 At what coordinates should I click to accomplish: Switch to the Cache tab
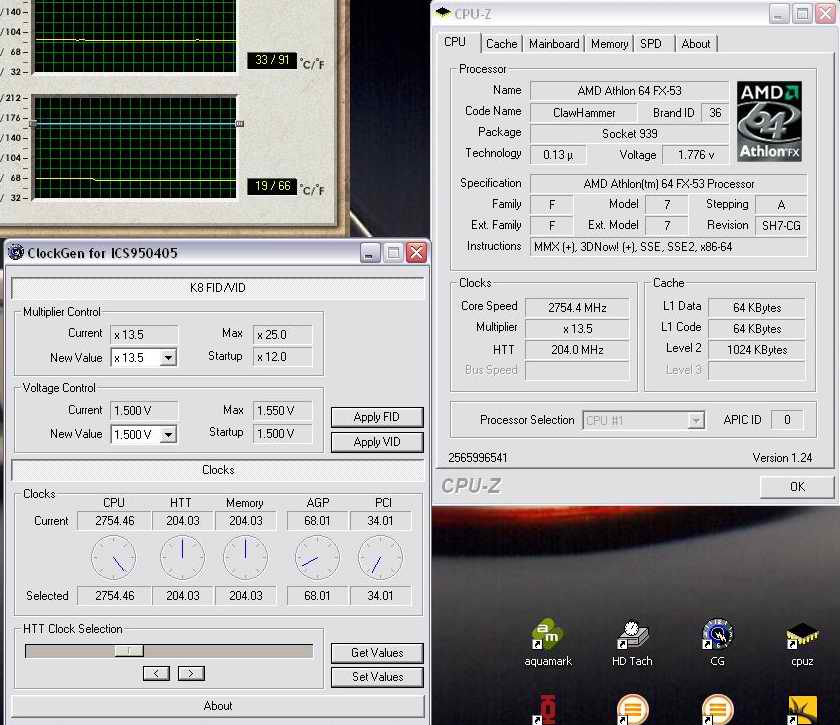pyautogui.click(x=501, y=44)
